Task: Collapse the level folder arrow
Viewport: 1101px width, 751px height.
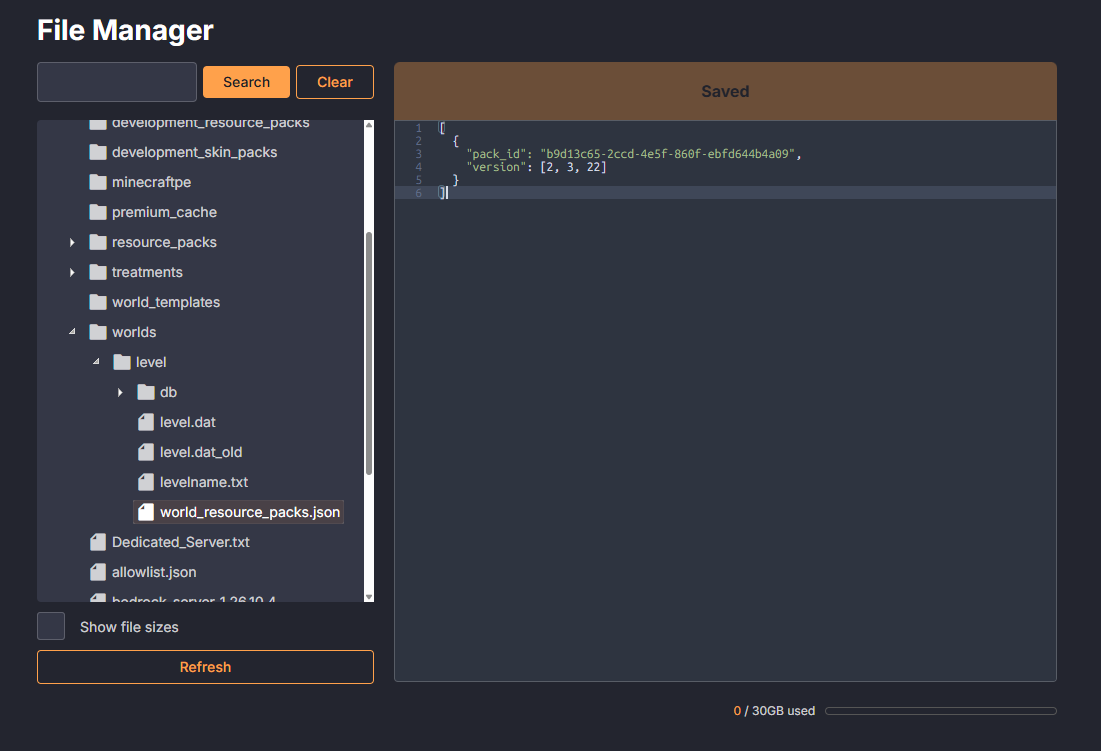Action: (96, 362)
